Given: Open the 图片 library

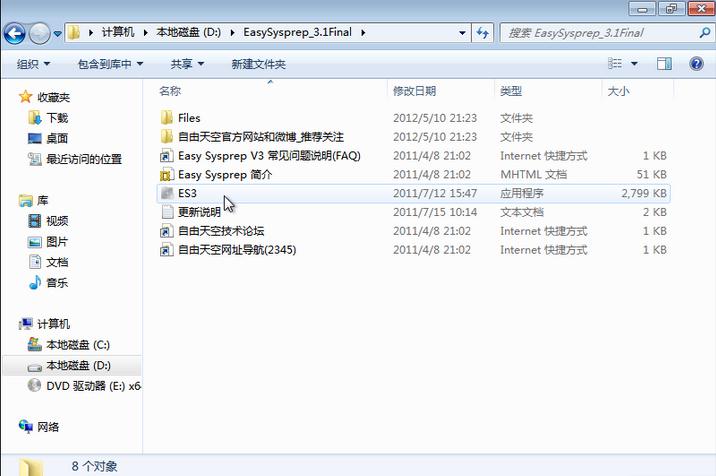Looking at the screenshot, I should 57,242.
